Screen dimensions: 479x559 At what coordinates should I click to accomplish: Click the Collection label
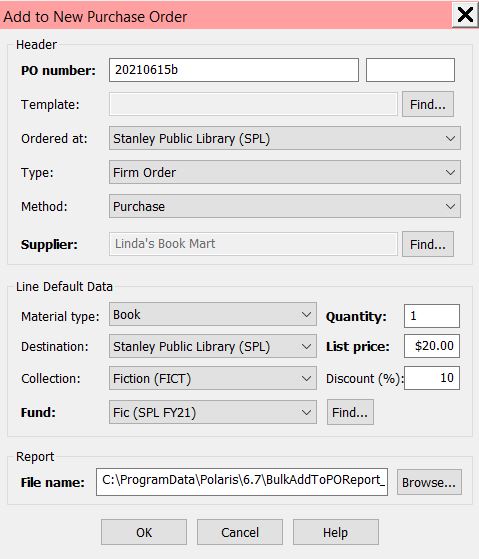pyautogui.click(x=51, y=379)
